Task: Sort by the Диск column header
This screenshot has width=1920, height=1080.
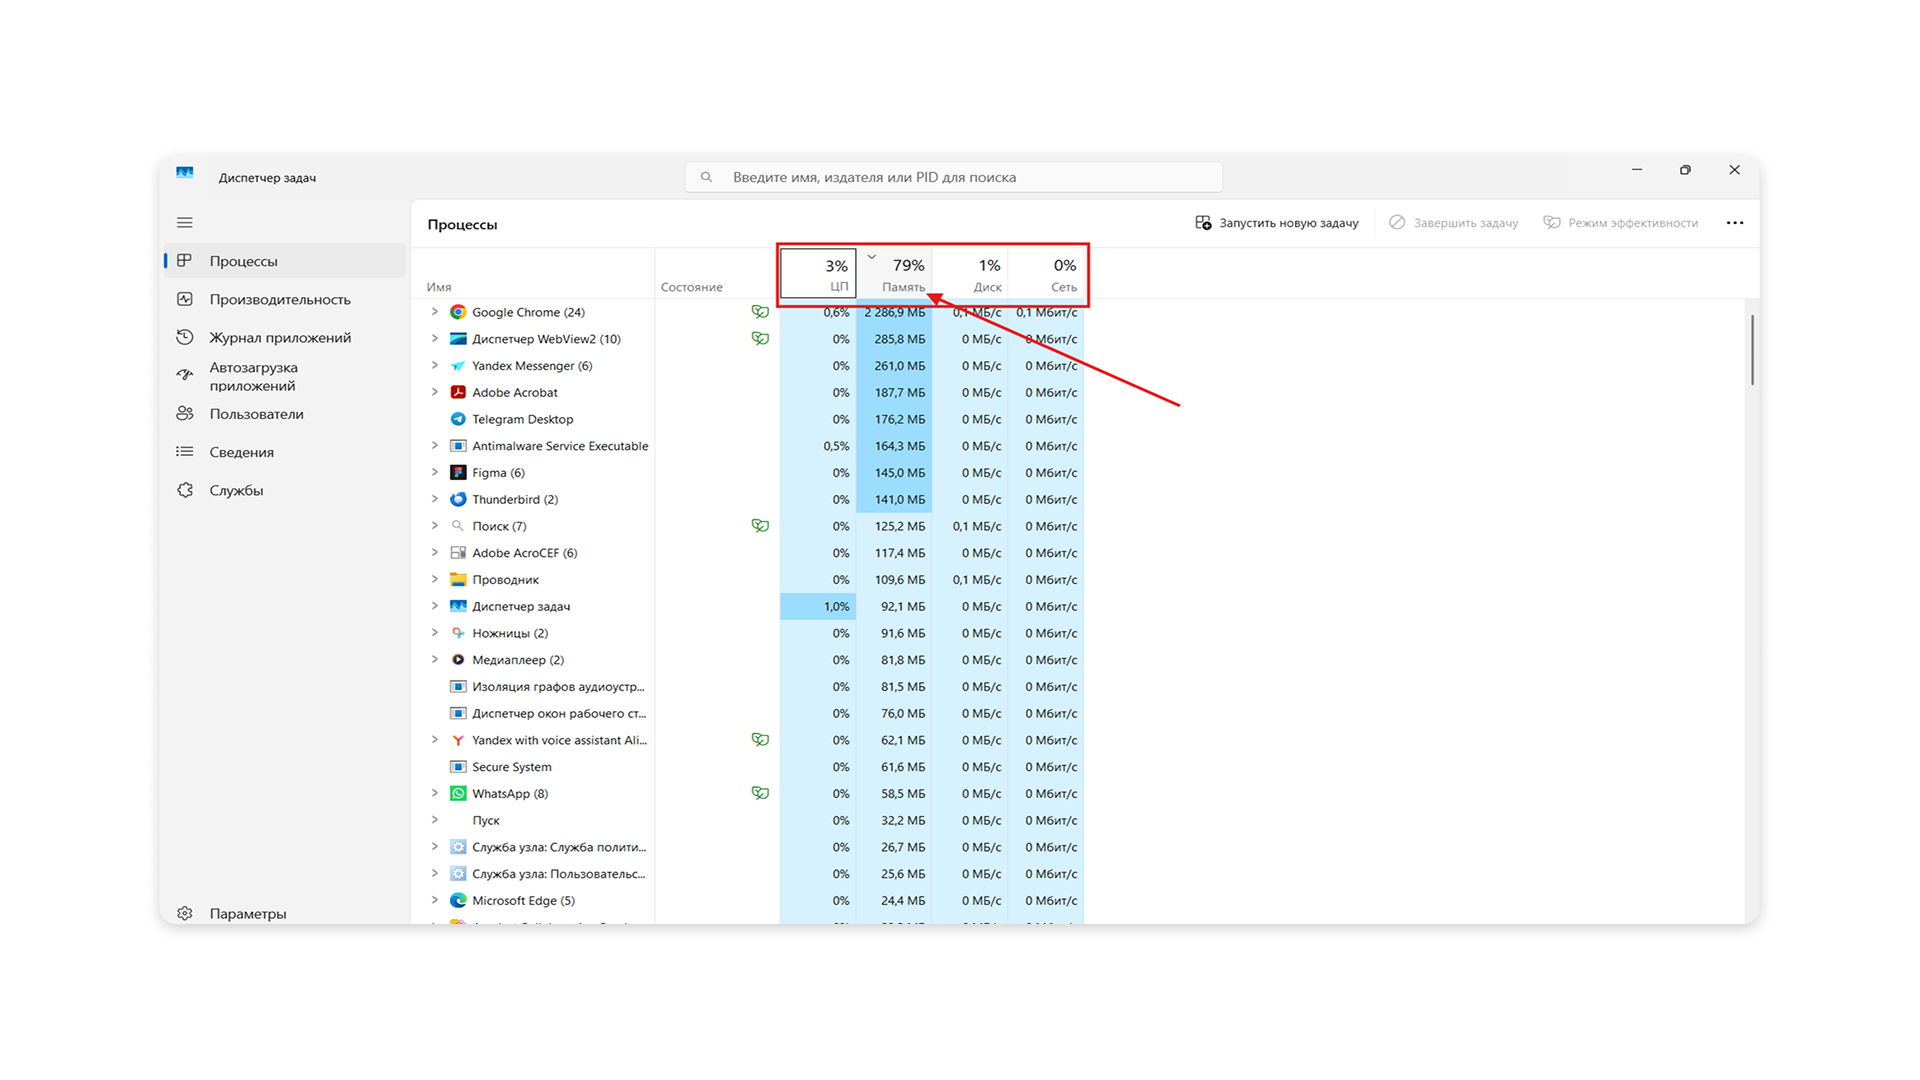Action: (x=971, y=273)
